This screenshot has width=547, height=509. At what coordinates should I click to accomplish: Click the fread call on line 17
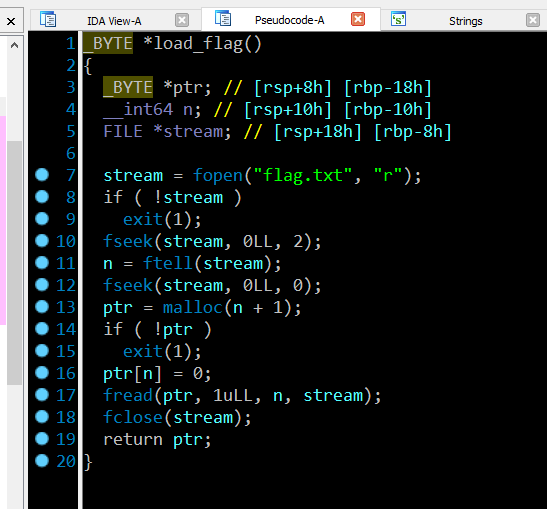point(128,395)
